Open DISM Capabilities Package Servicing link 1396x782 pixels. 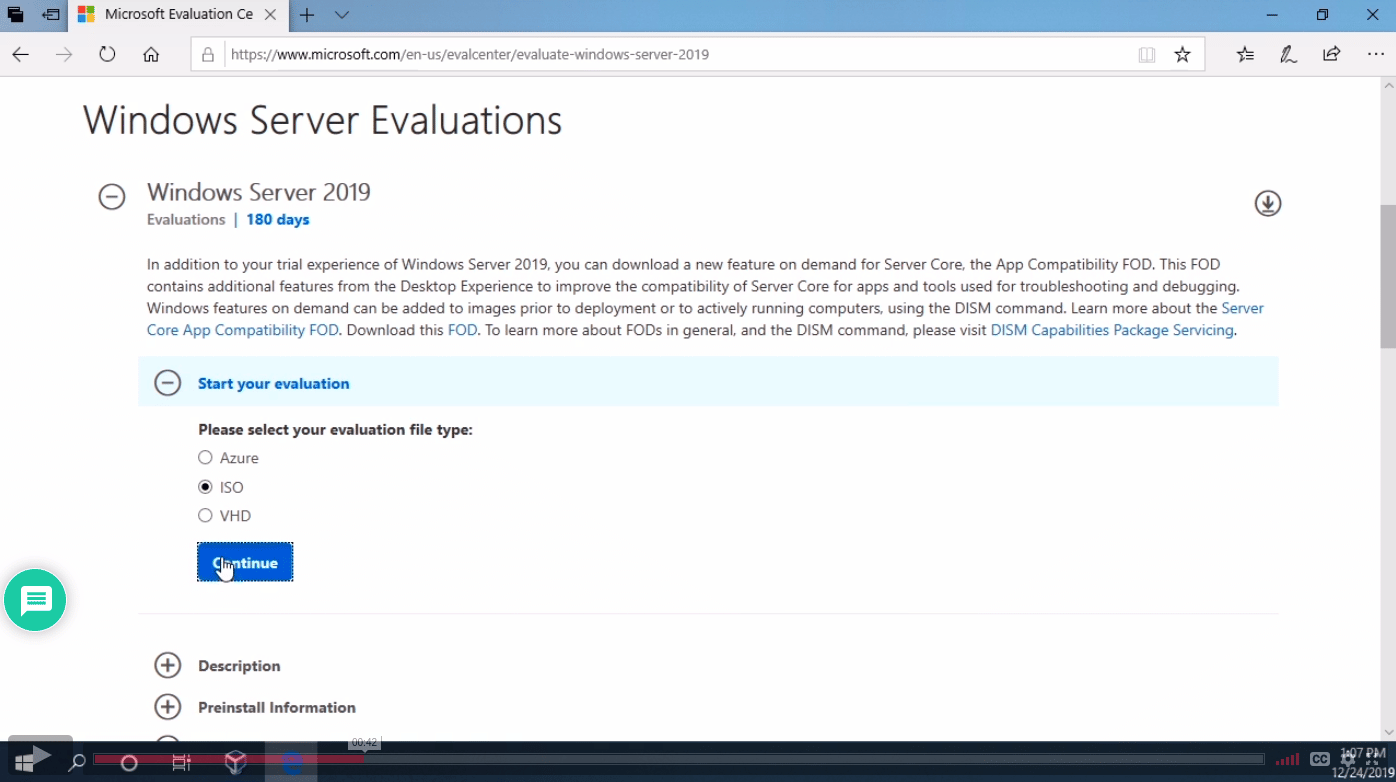[x=1112, y=330]
